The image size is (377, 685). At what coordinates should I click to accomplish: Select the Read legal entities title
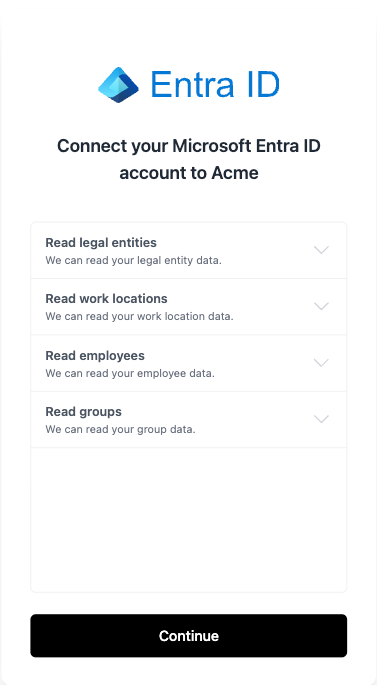[101, 242]
